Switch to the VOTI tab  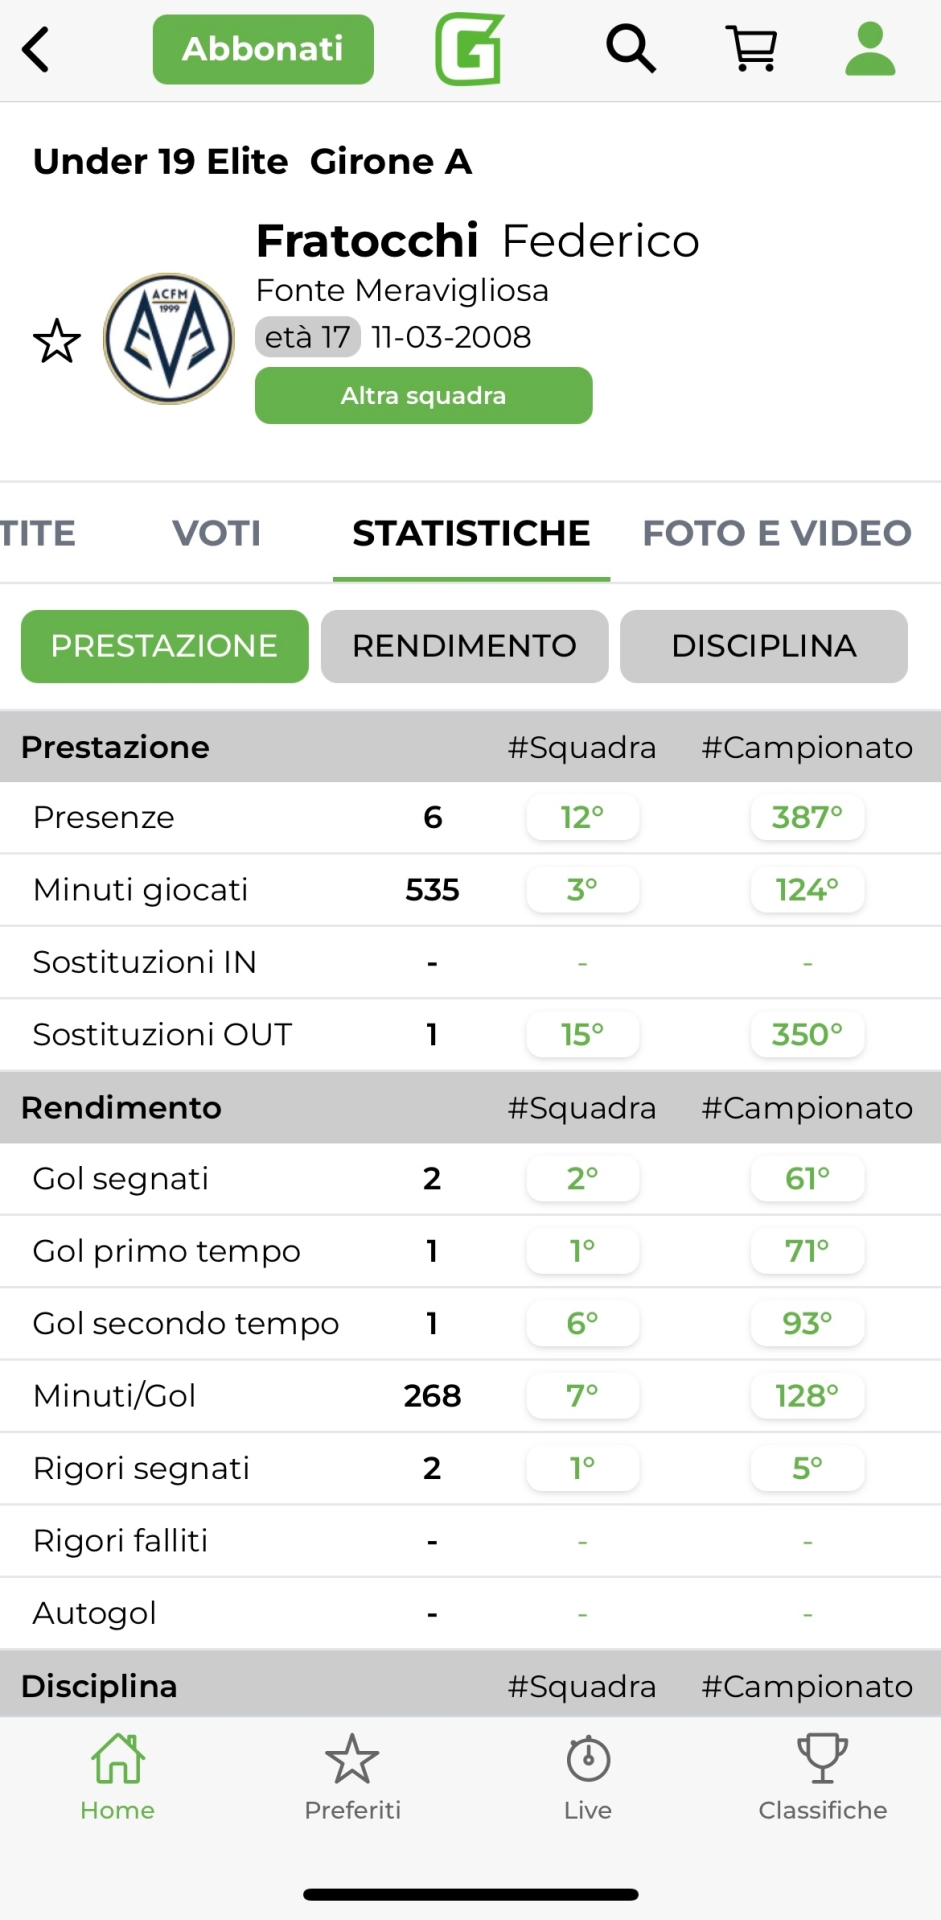click(x=216, y=533)
